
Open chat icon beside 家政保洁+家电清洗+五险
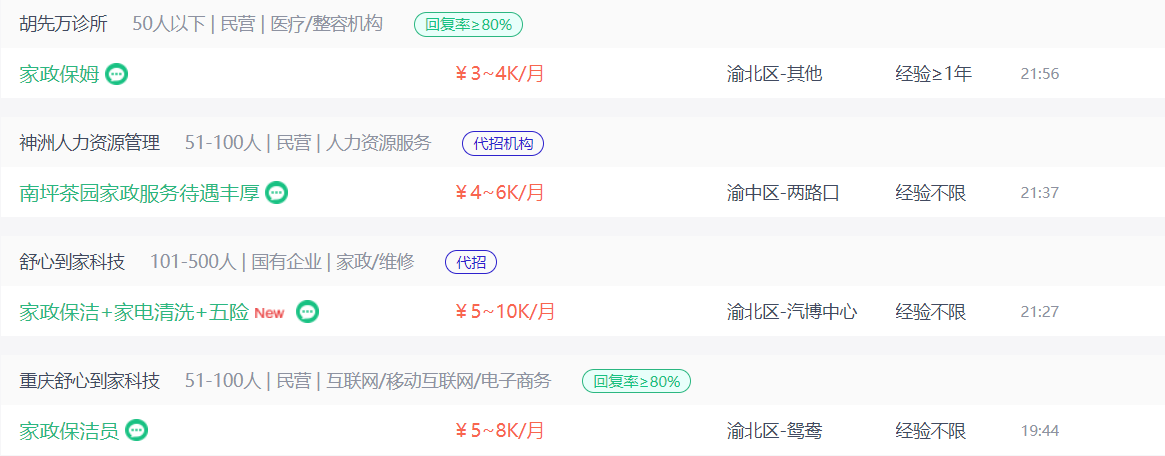(x=308, y=312)
